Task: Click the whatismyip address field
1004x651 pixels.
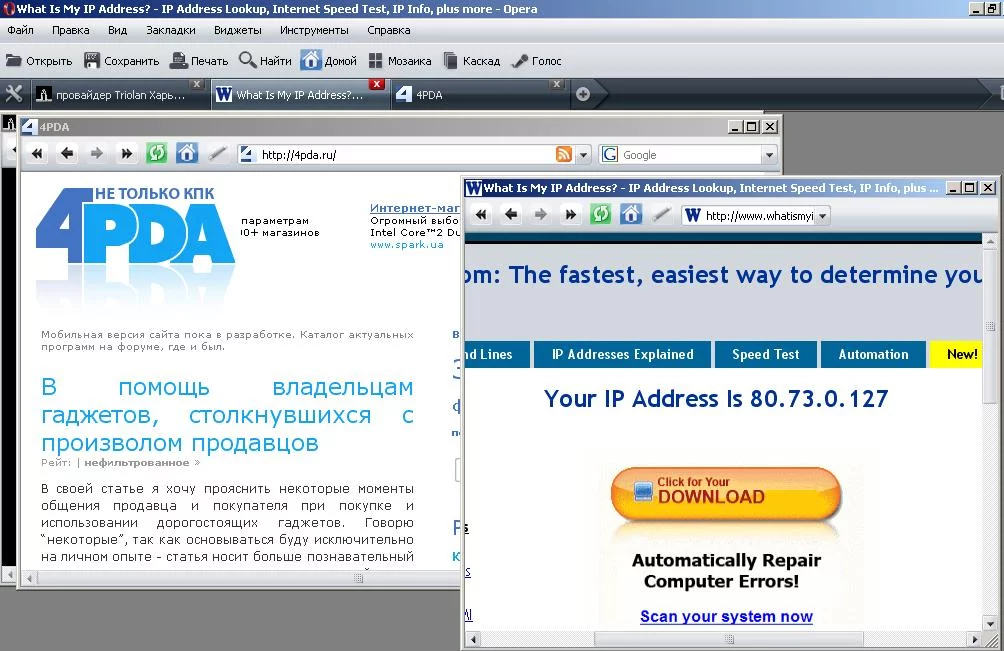Action: click(x=749, y=216)
